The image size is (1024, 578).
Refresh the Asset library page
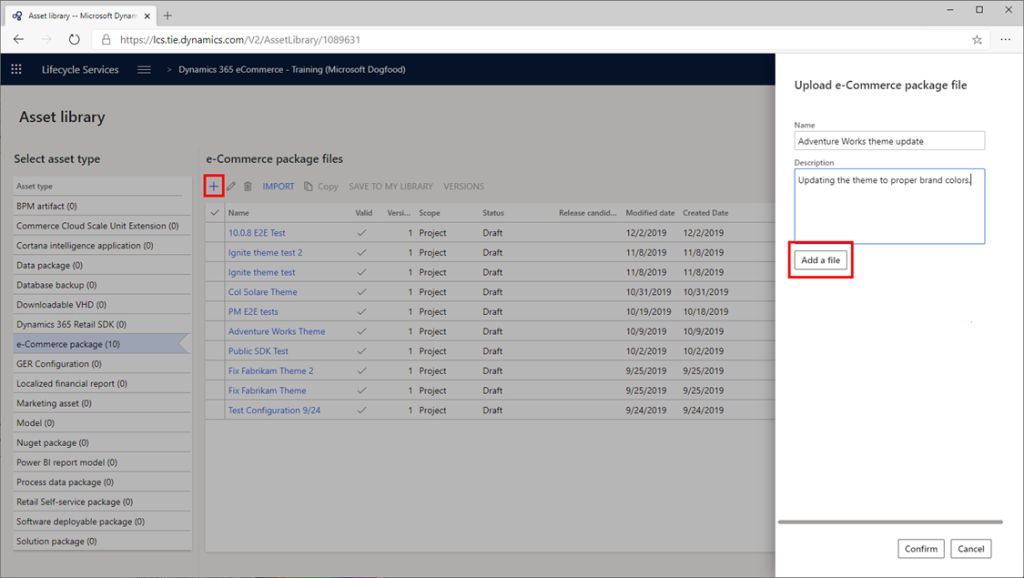coord(73,41)
